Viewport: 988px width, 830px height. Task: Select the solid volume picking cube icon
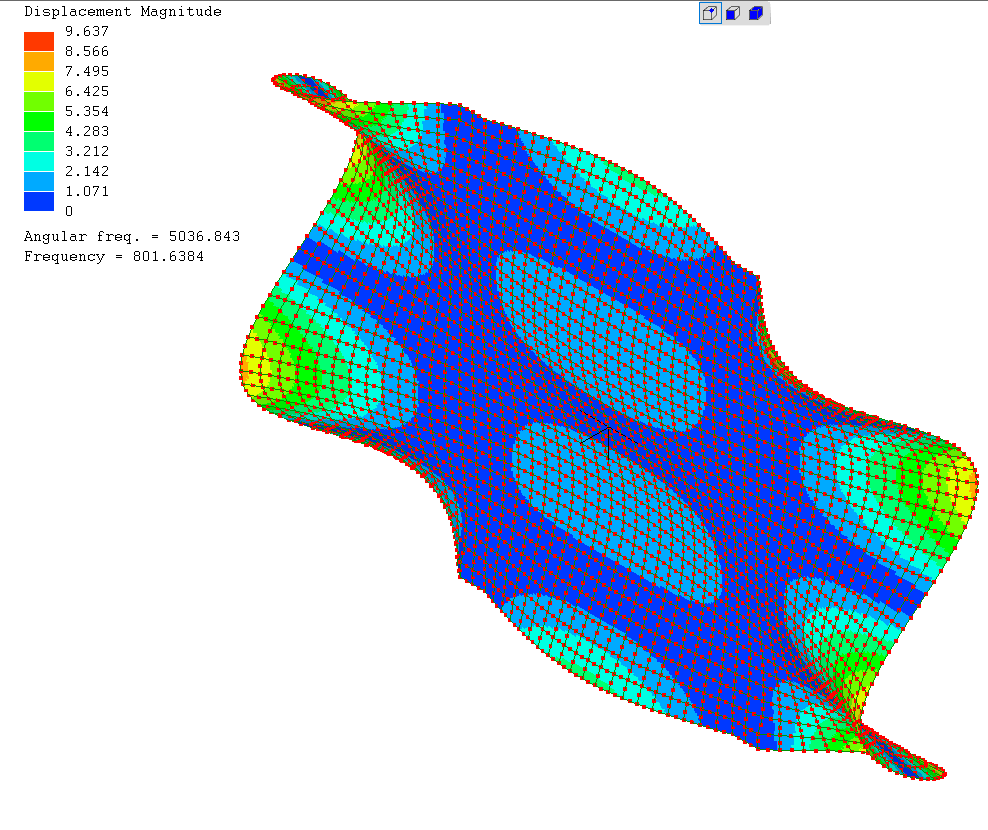(x=755, y=13)
